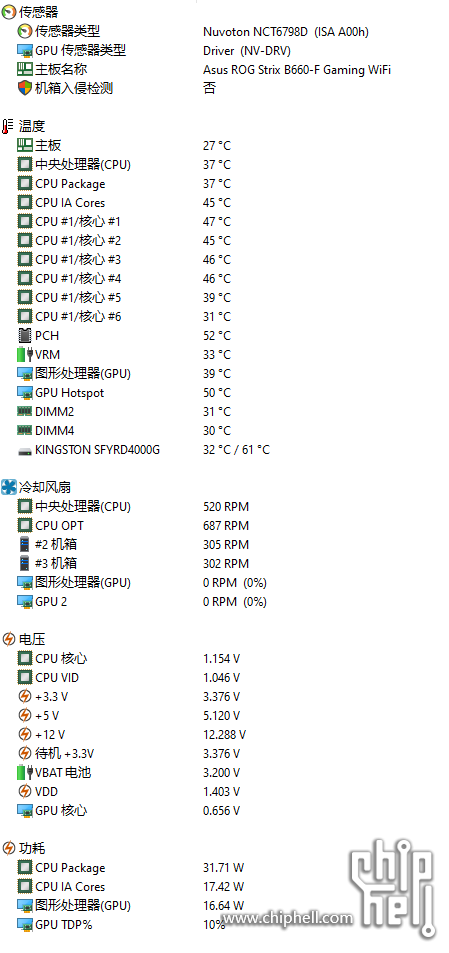The width and height of the screenshot is (449, 953).
Task: Click the memory module icon beside DIMM2
Action: coord(25,411)
